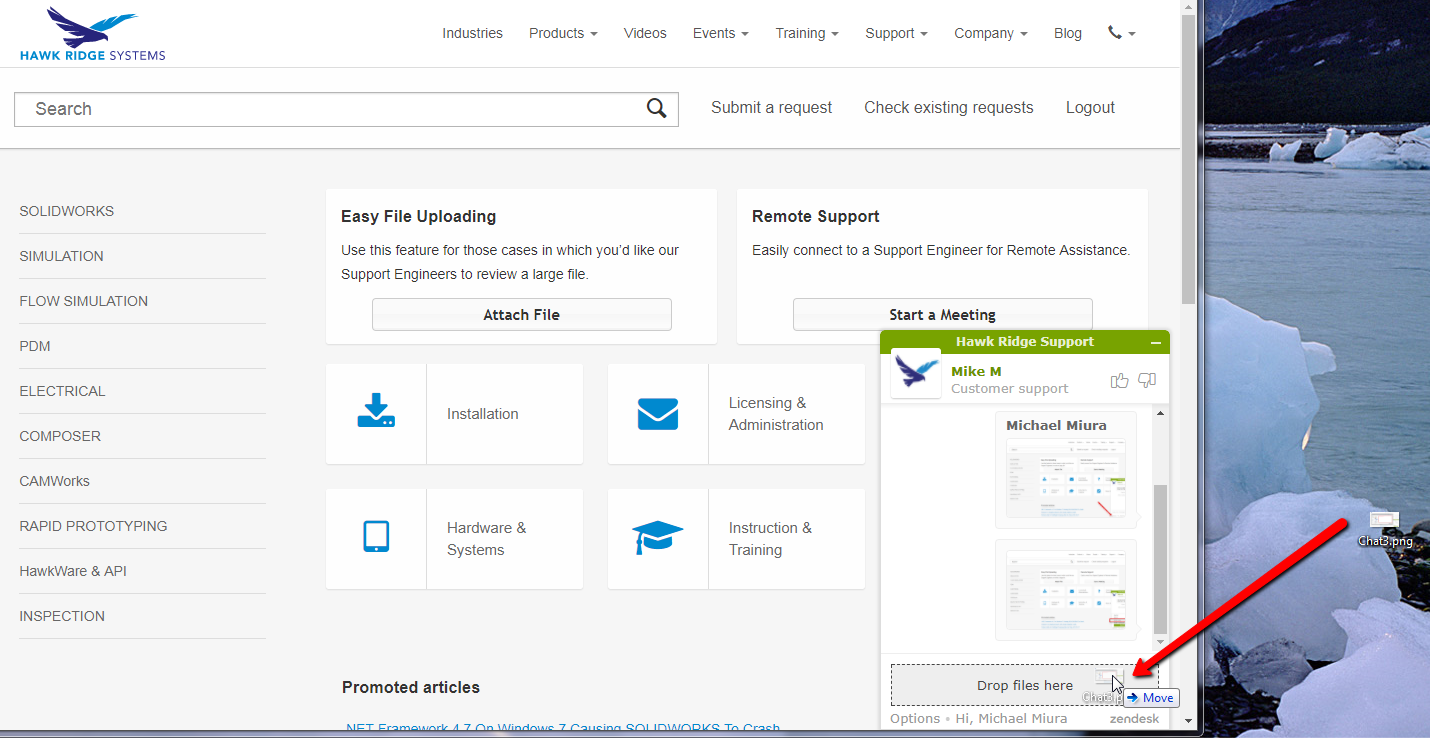The width and height of the screenshot is (1430, 738).
Task: Click the Hardware tablet icon
Action: tap(376, 537)
